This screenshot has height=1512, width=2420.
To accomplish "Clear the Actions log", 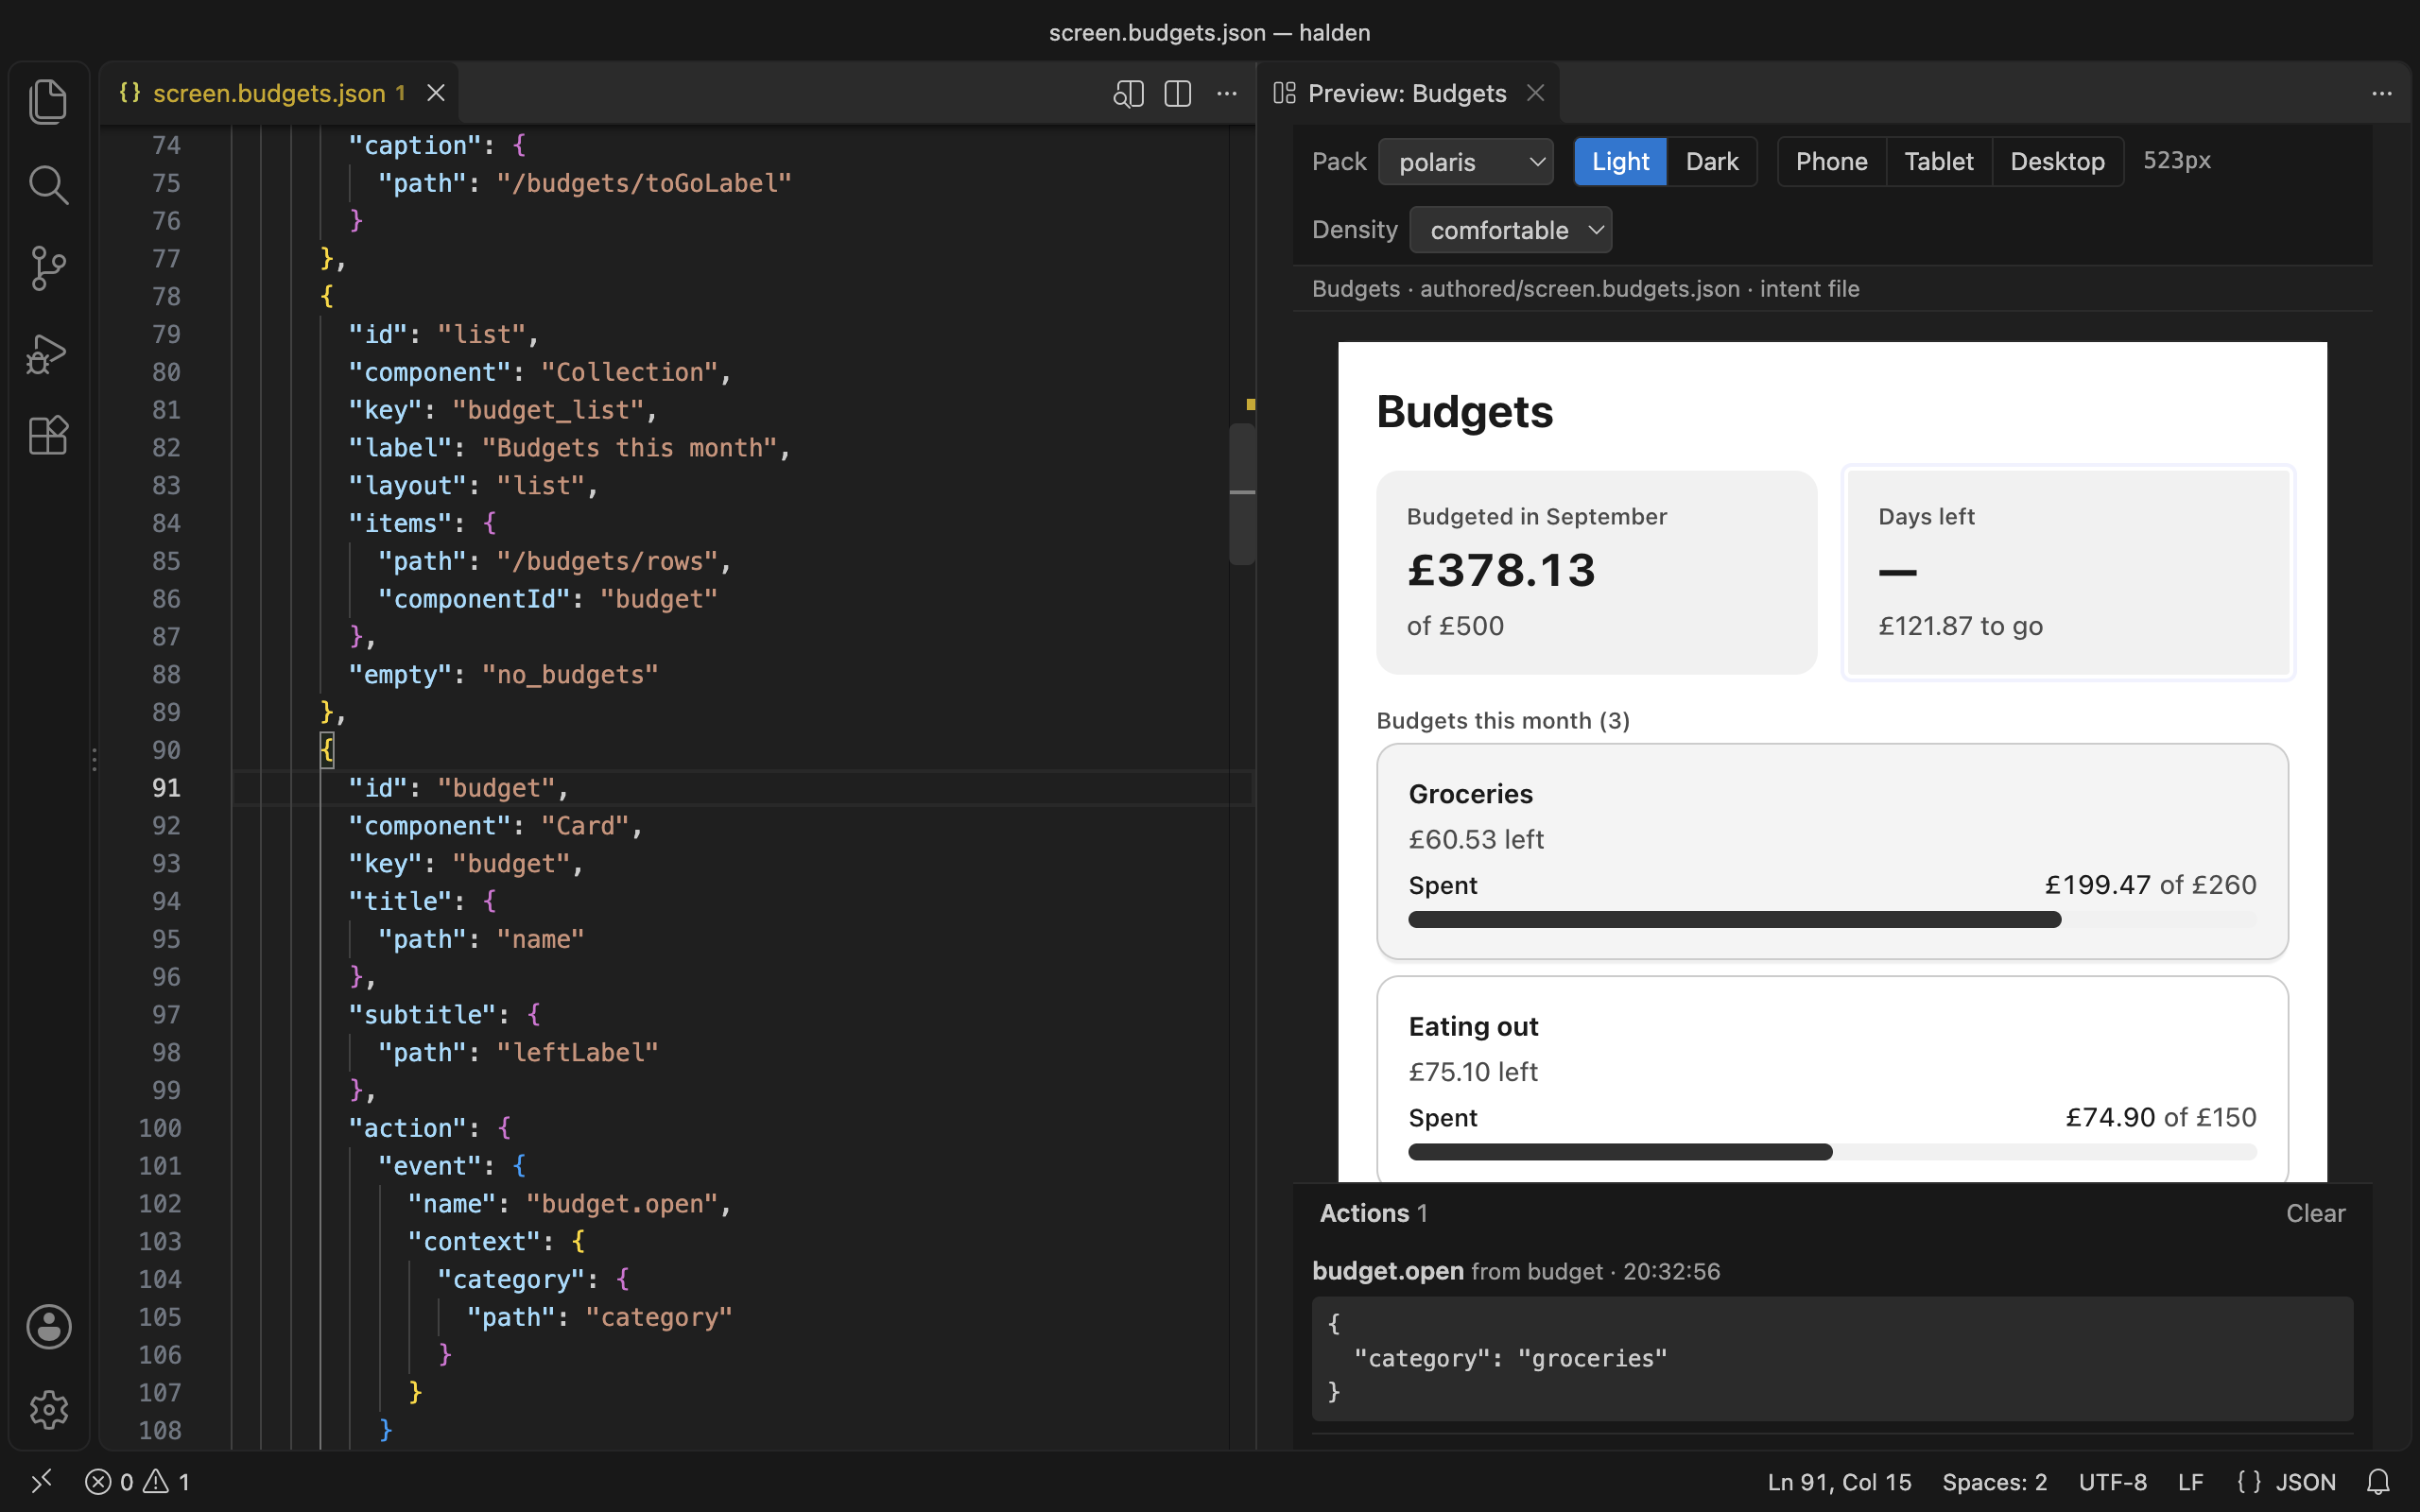I will pyautogui.click(x=2315, y=1213).
